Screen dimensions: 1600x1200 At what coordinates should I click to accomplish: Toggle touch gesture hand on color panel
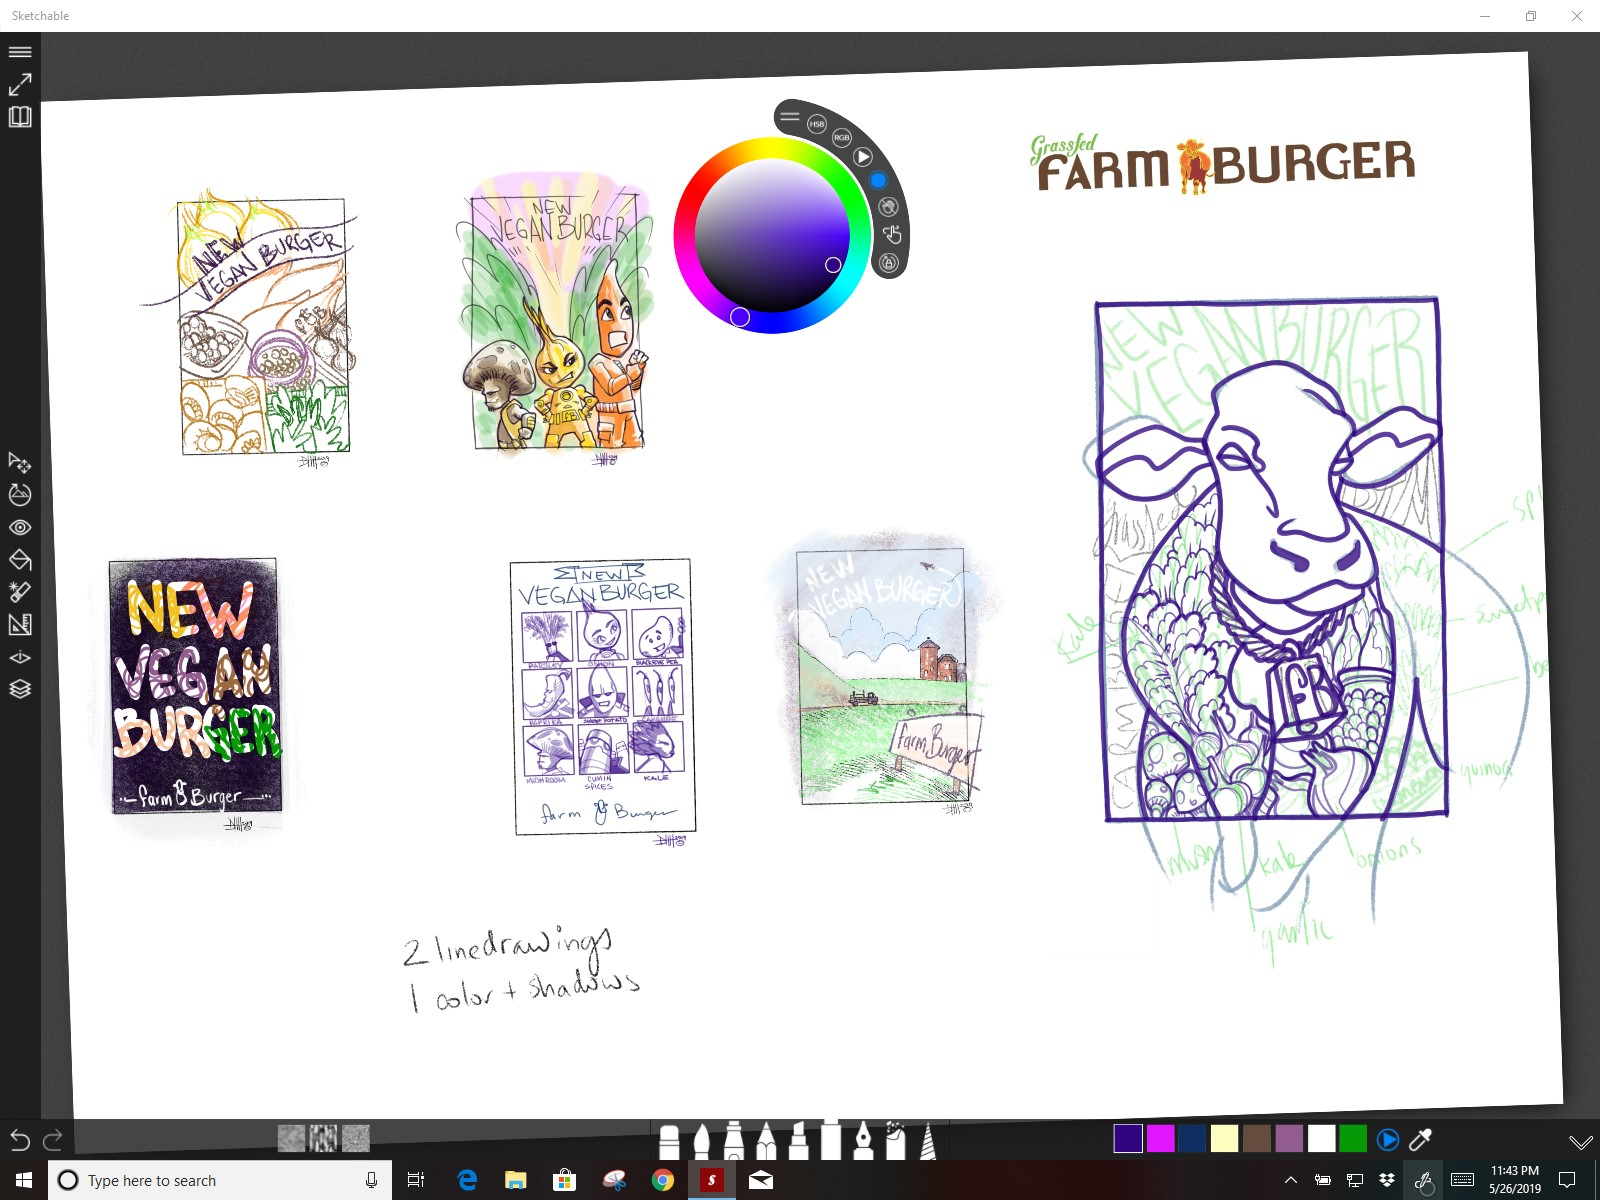point(892,235)
